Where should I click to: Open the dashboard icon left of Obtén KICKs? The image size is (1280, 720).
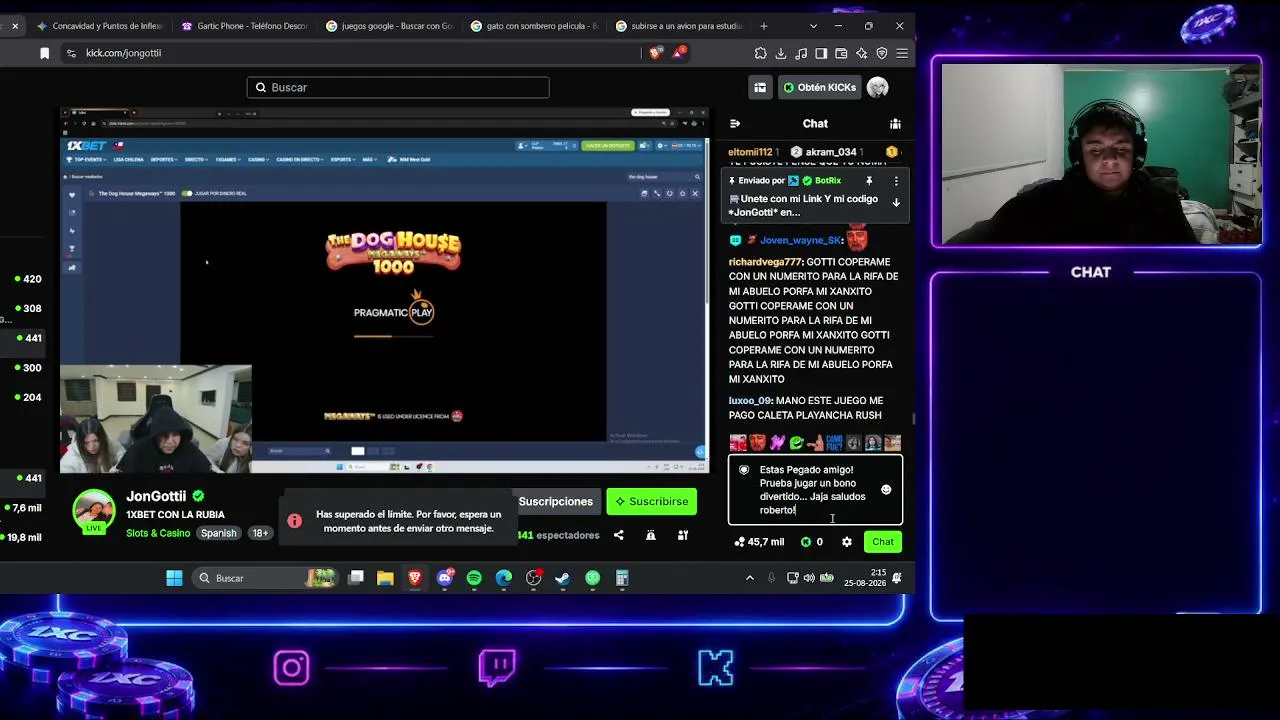coord(760,88)
